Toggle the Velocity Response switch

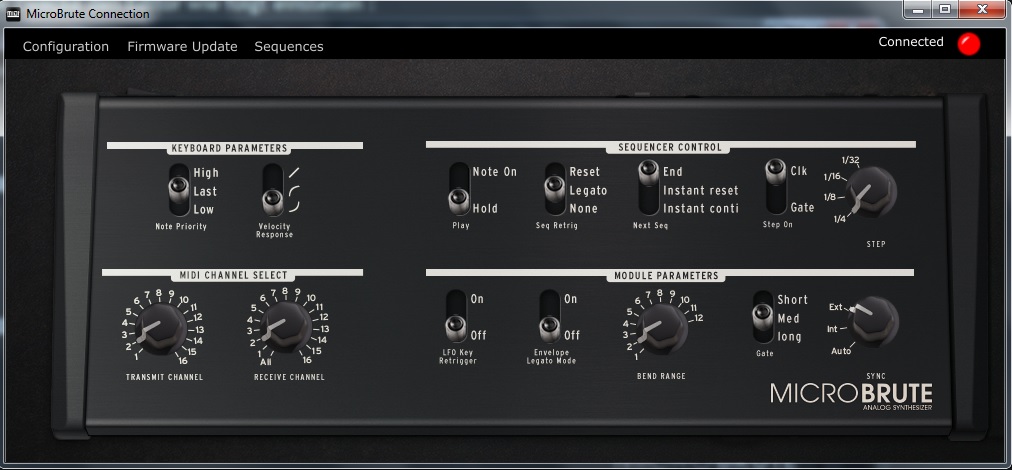272,190
